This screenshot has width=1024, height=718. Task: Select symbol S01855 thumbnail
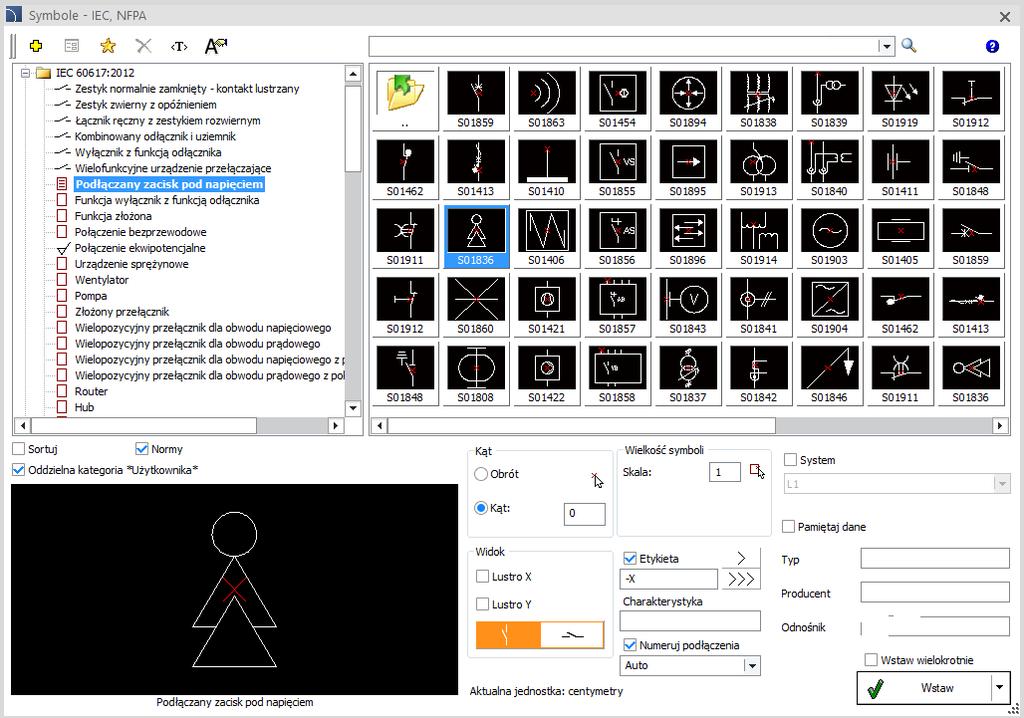617,167
